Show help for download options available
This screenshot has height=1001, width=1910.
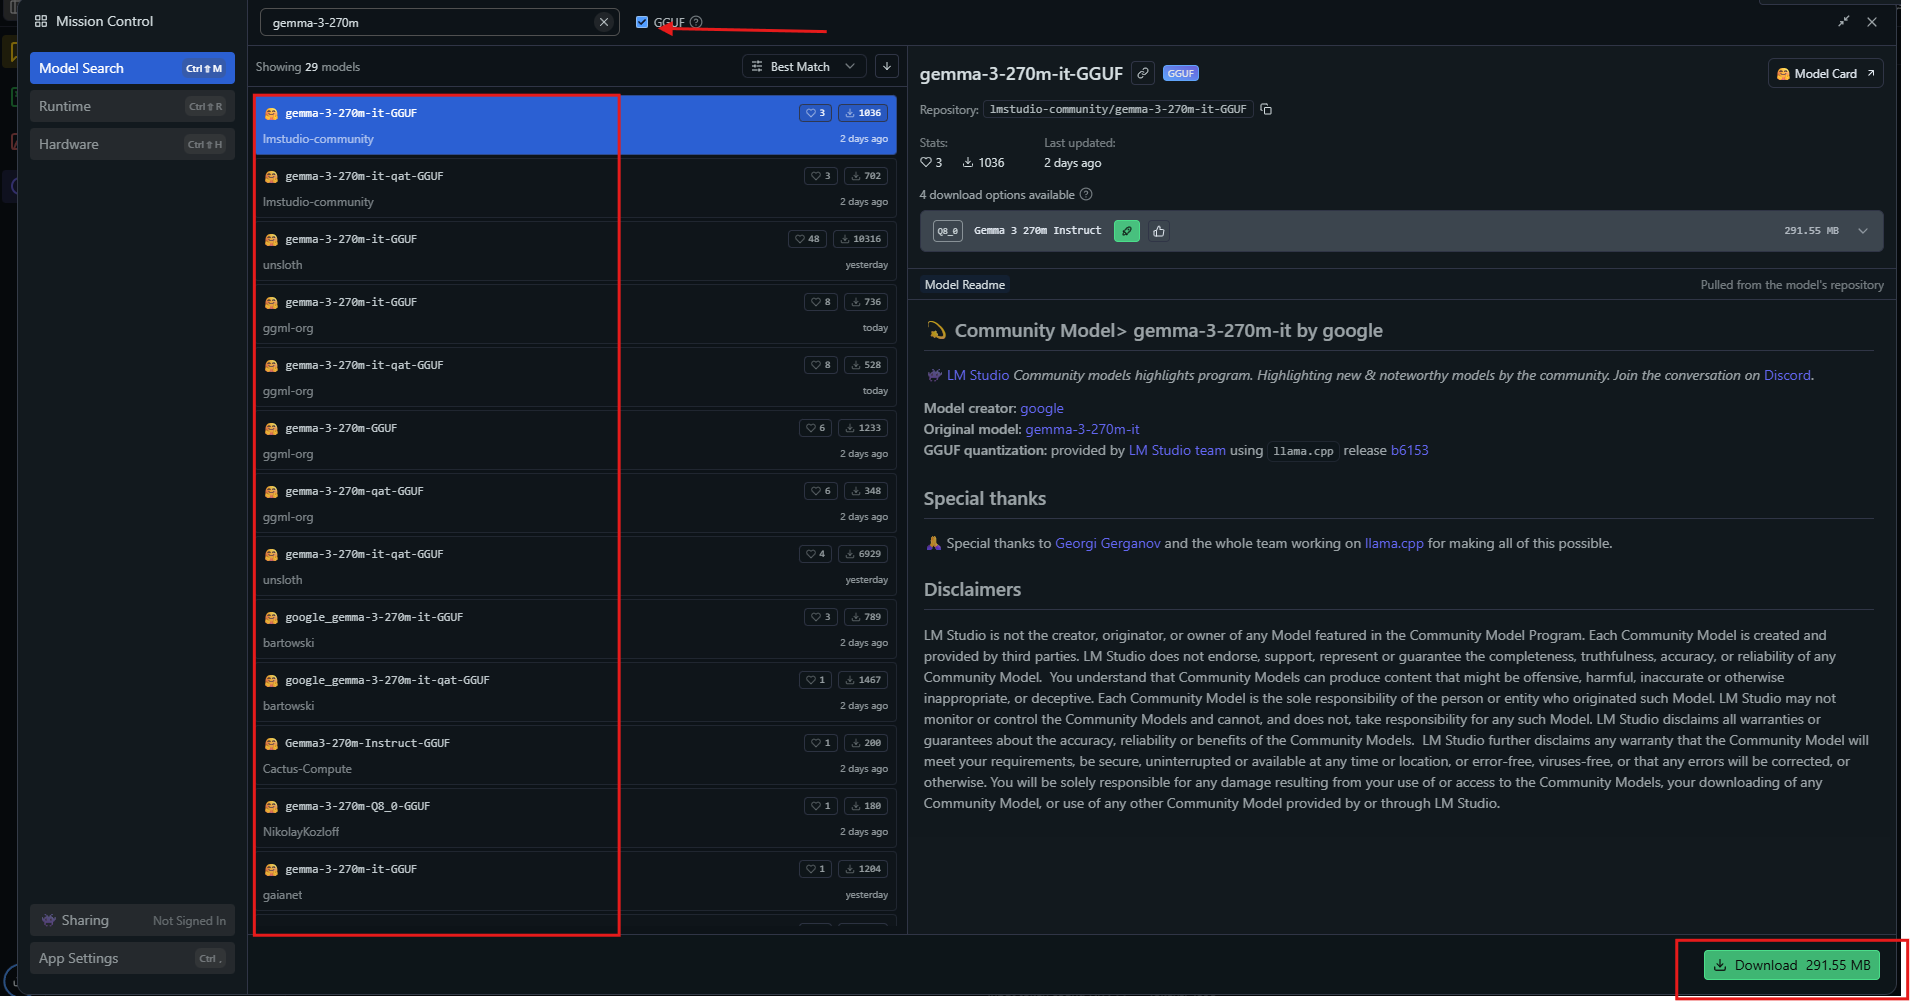(x=1086, y=194)
